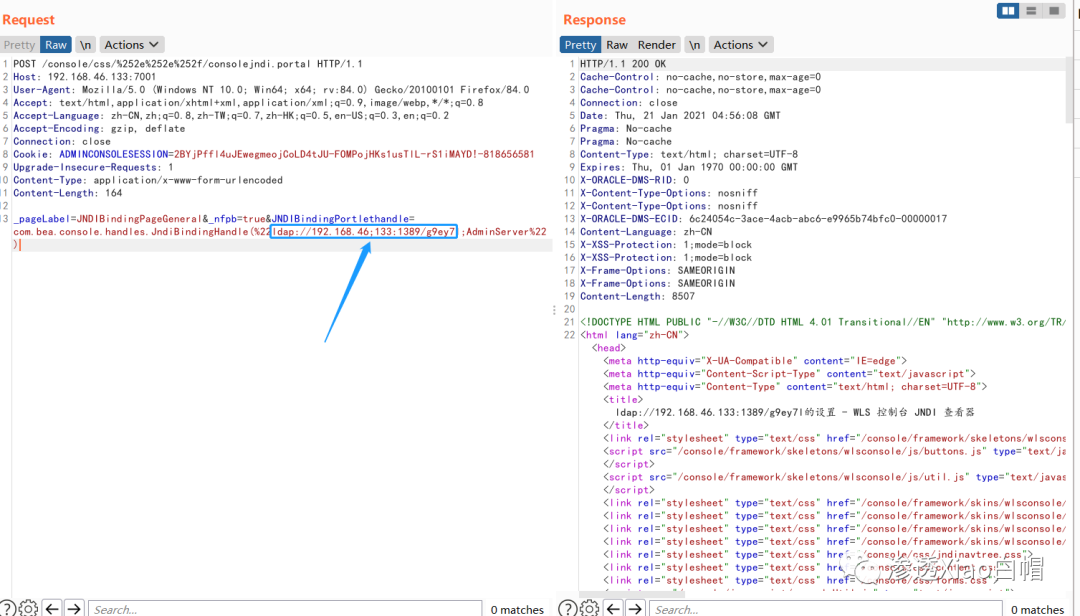Expand Response Actions dropdown
This screenshot has height=616, width=1080.
(x=740, y=45)
